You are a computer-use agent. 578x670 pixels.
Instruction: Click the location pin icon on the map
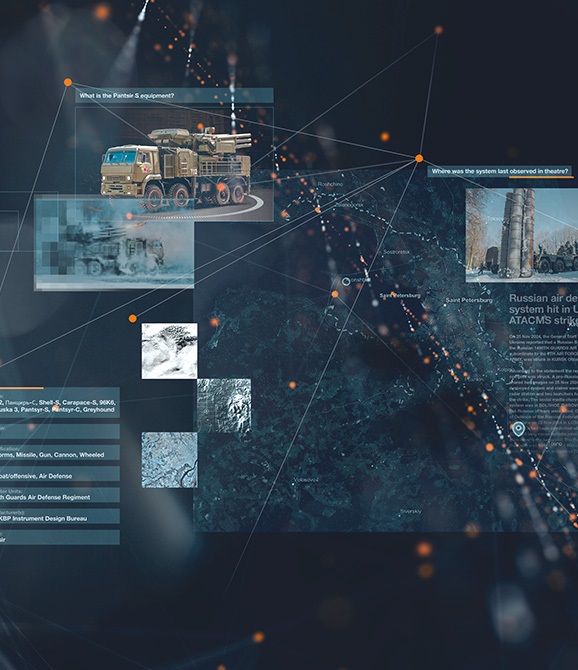click(518, 429)
